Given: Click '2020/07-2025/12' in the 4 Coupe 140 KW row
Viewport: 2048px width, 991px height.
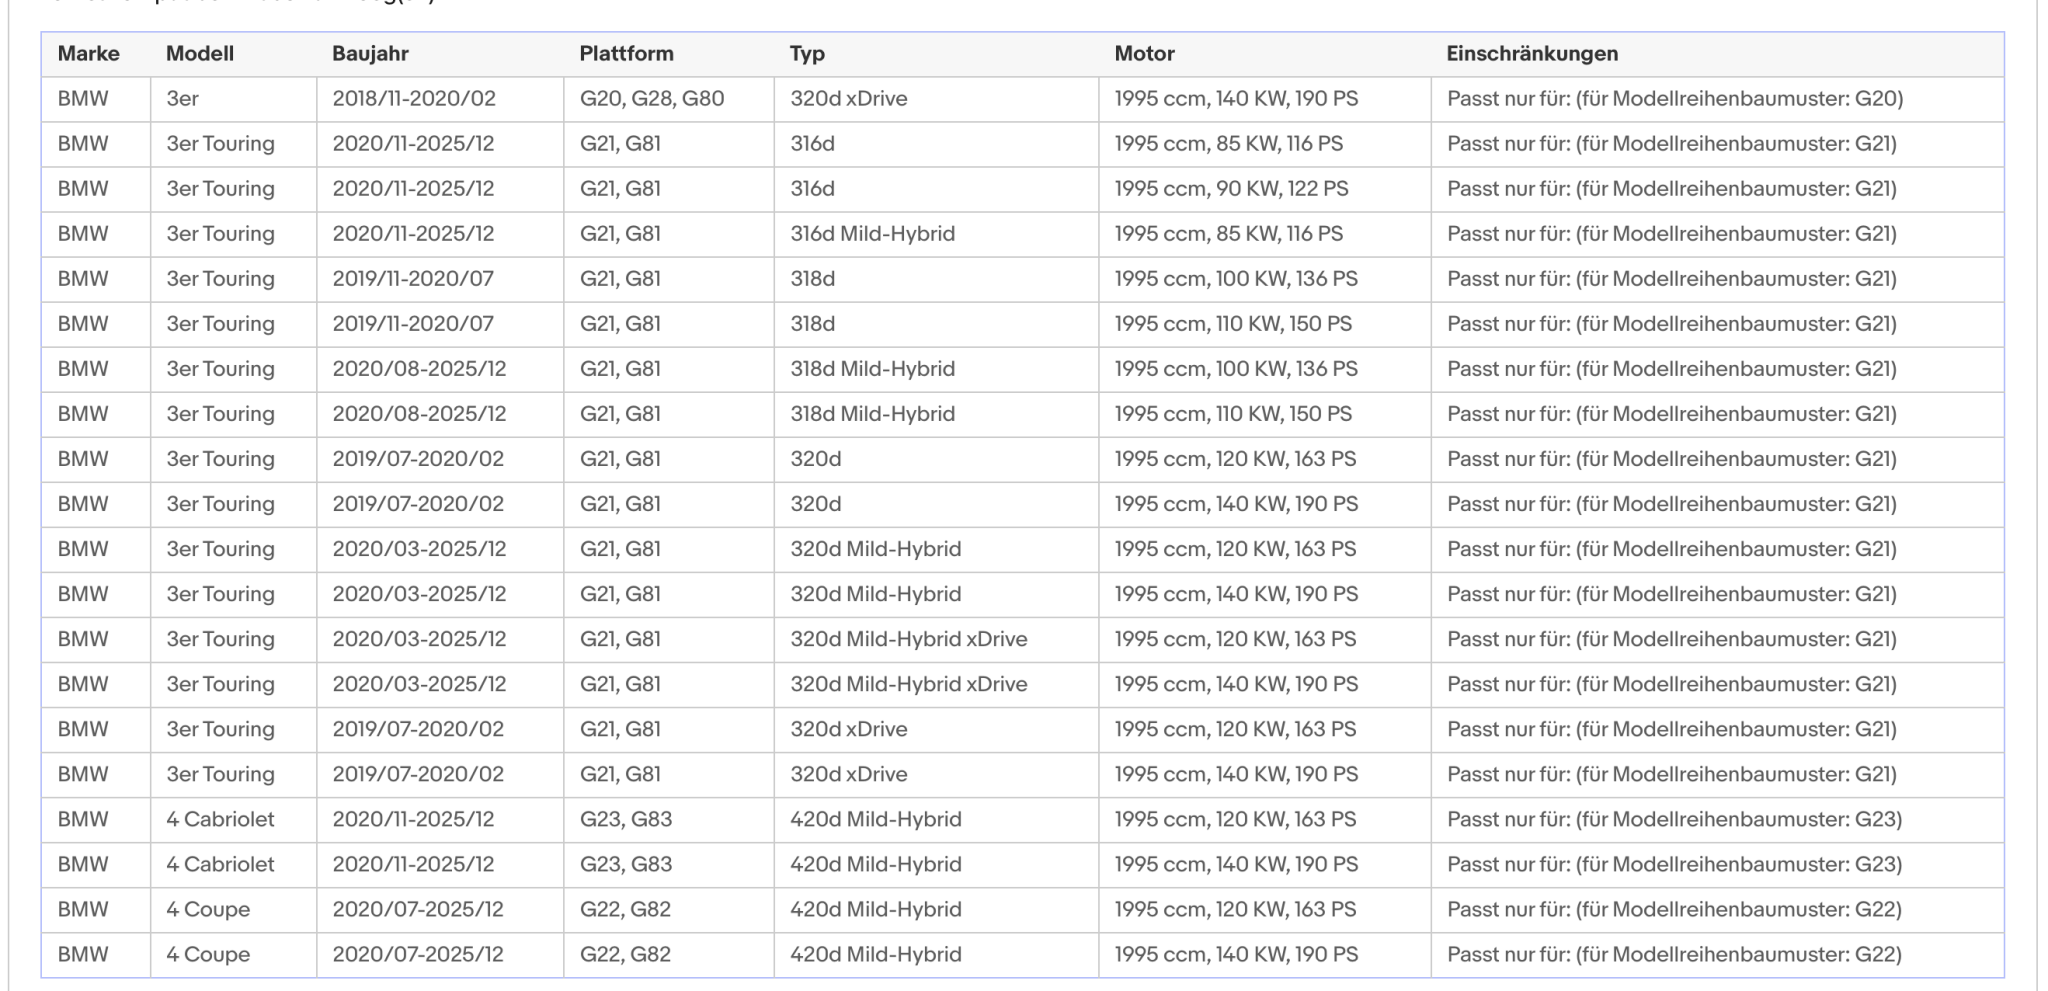Looking at the screenshot, I should pyautogui.click(x=418, y=954).
